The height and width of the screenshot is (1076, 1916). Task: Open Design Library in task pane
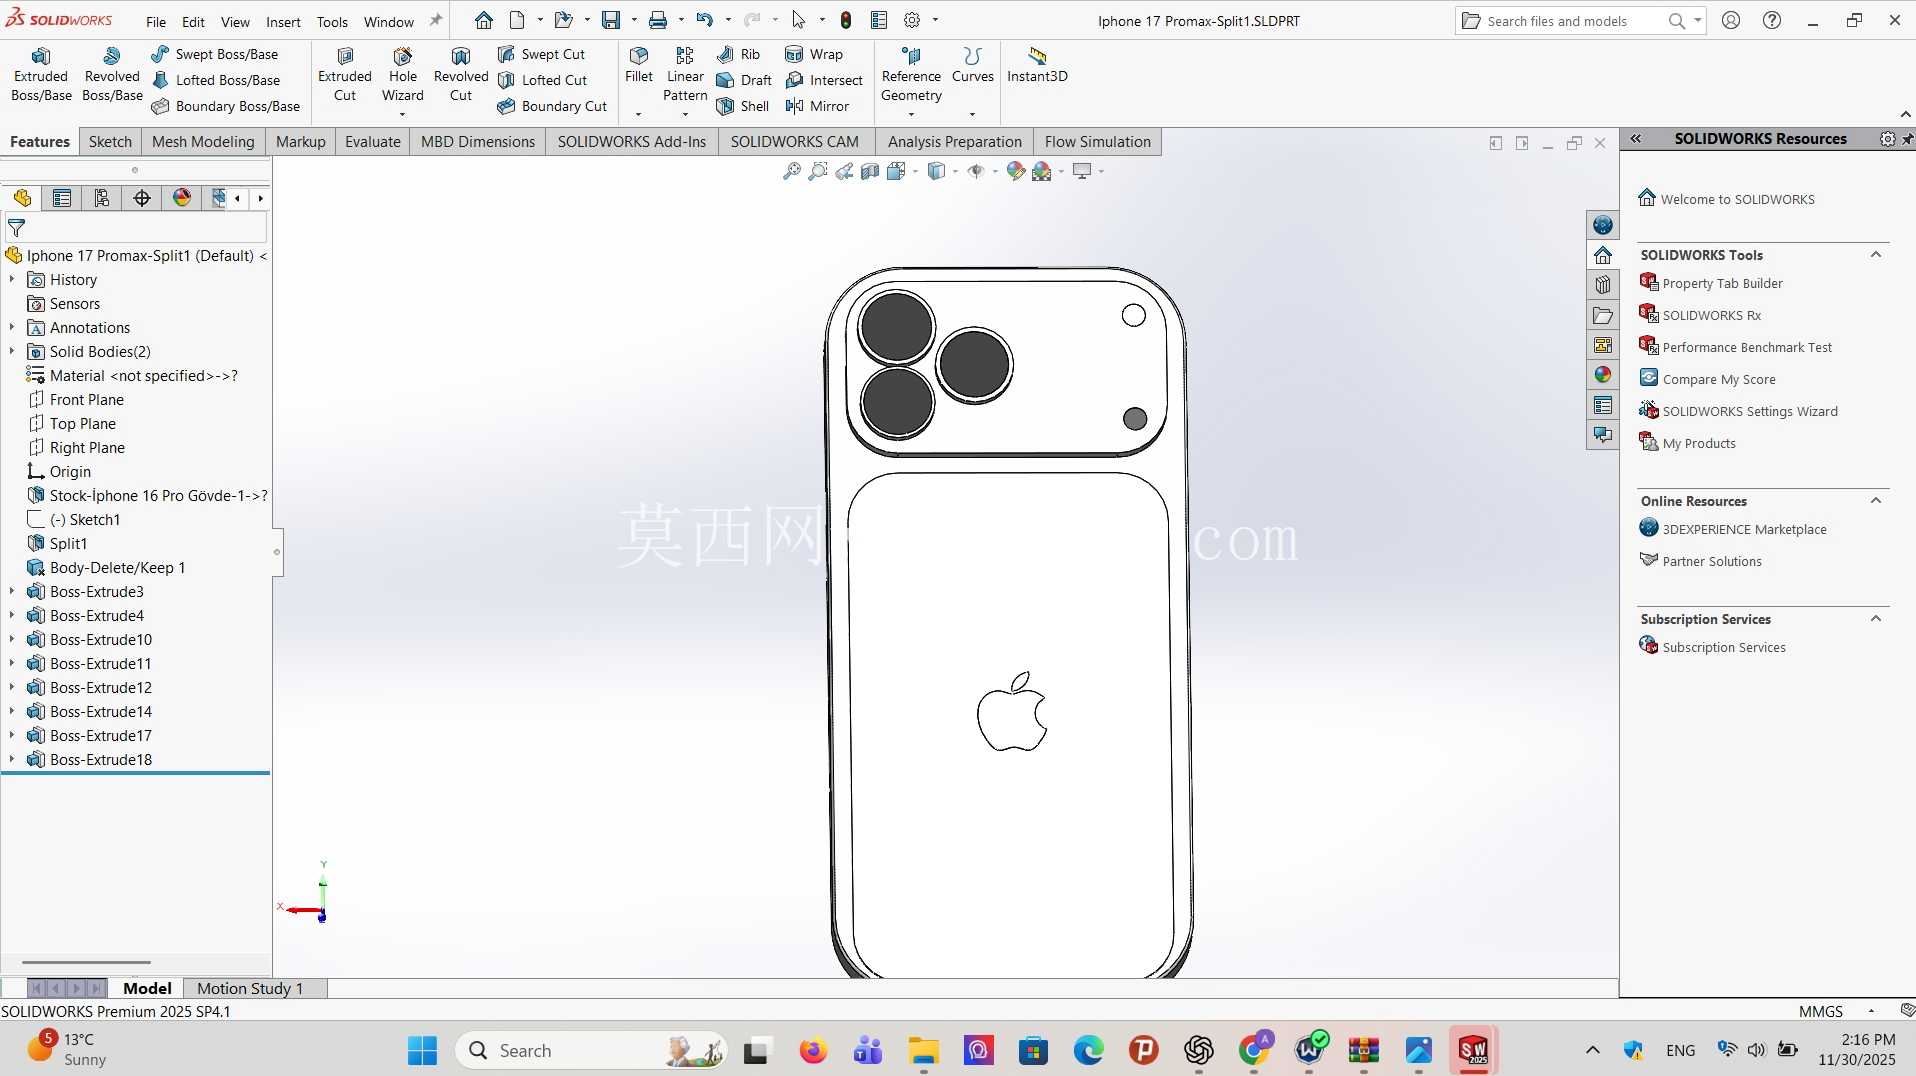coord(1603,285)
